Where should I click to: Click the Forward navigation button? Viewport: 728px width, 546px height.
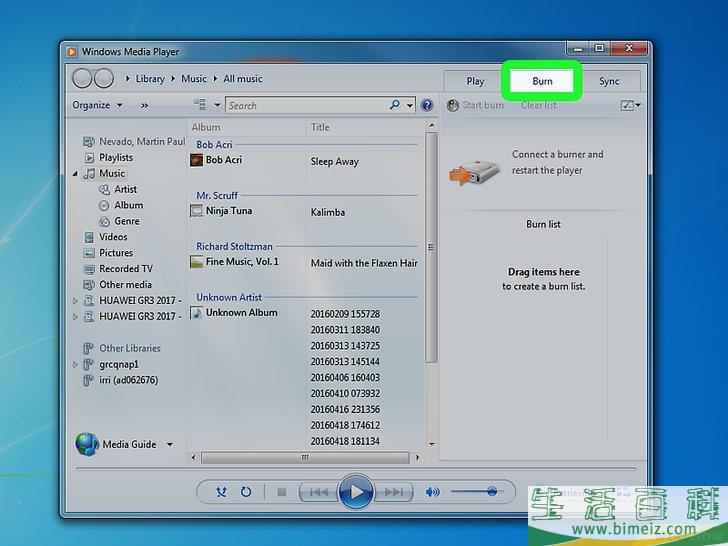point(104,78)
